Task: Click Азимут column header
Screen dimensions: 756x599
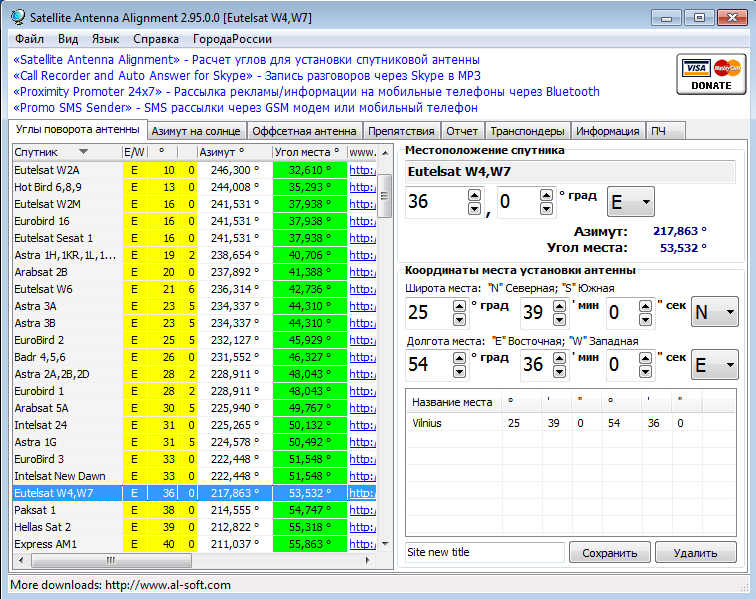Action: tap(235, 152)
